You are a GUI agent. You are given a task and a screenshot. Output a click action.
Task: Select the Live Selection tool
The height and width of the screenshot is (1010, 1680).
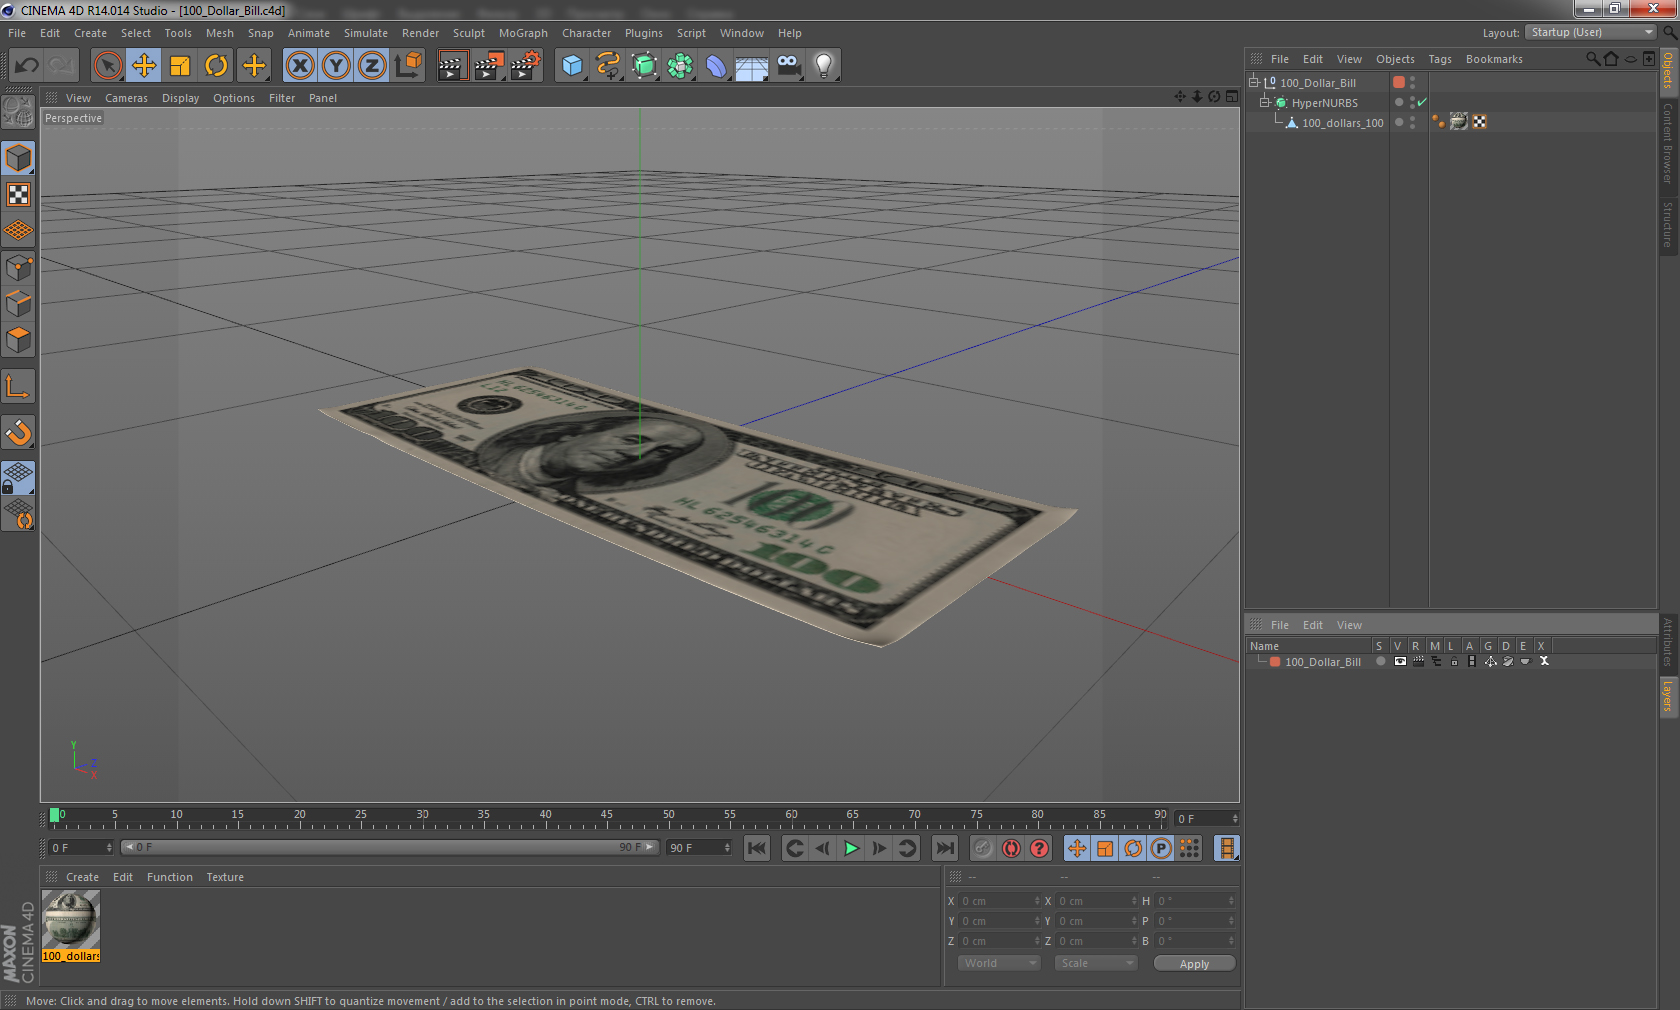(107, 66)
